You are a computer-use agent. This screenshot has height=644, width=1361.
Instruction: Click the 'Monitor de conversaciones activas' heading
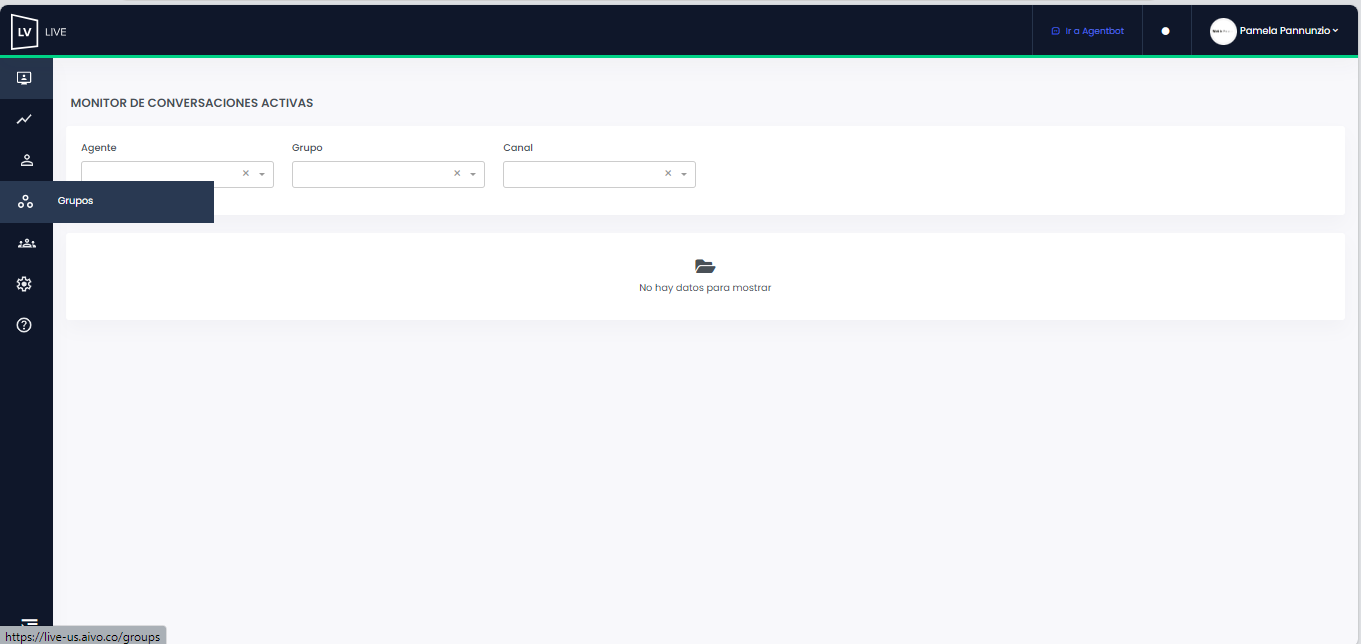(192, 103)
